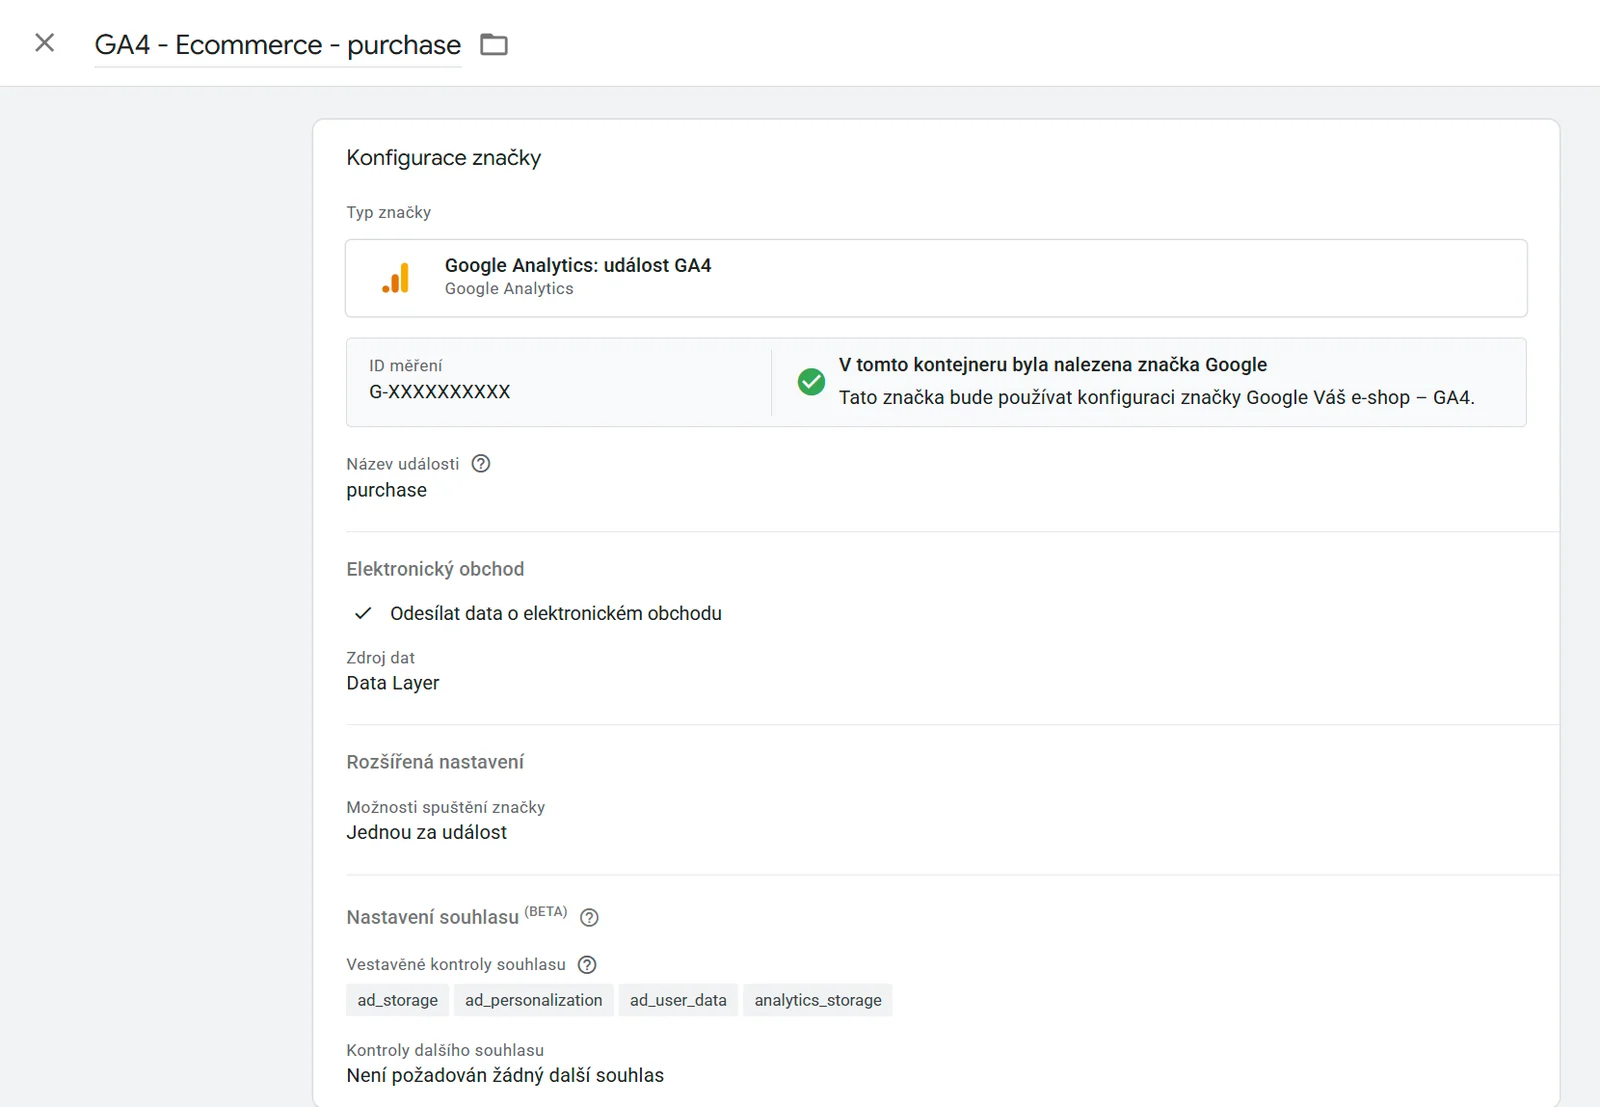Click the Tato značka bude používat konfiguraci message
Screen dimensions: 1600x1107
(1157, 398)
